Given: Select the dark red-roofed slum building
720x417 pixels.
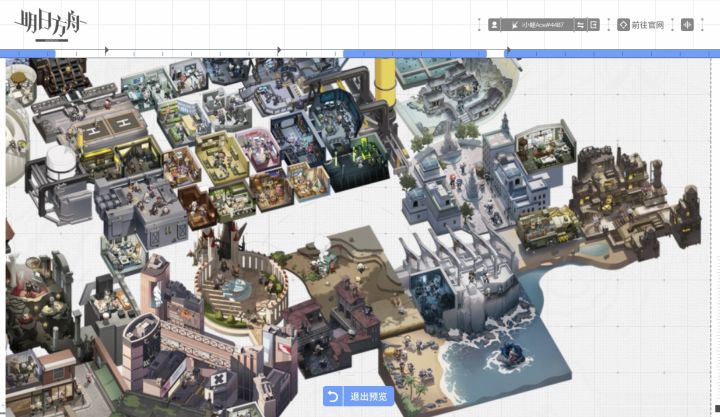Looking at the screenshot, I should click(x=338, y=326).
